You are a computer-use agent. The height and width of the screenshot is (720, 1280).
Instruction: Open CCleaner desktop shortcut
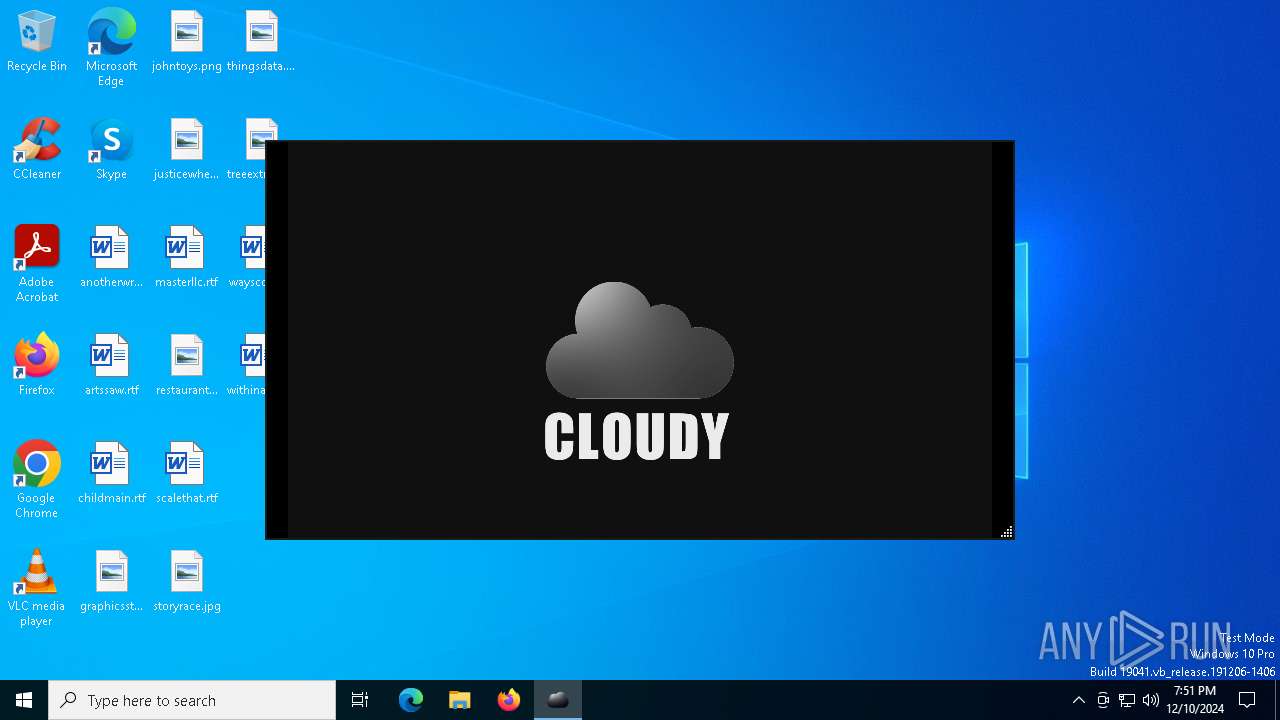37,150
